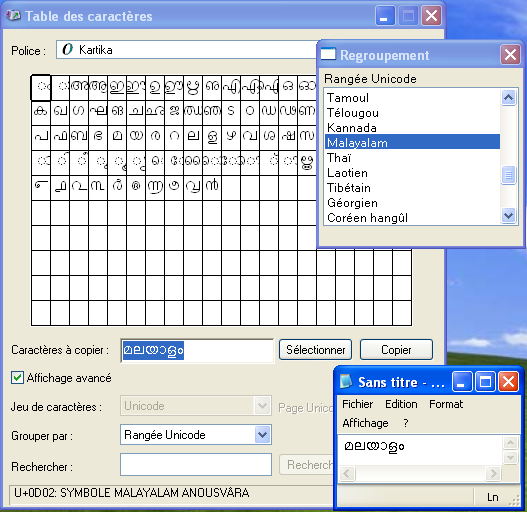Select Malayalam in the Regroupement list

[x=412, y=143]
